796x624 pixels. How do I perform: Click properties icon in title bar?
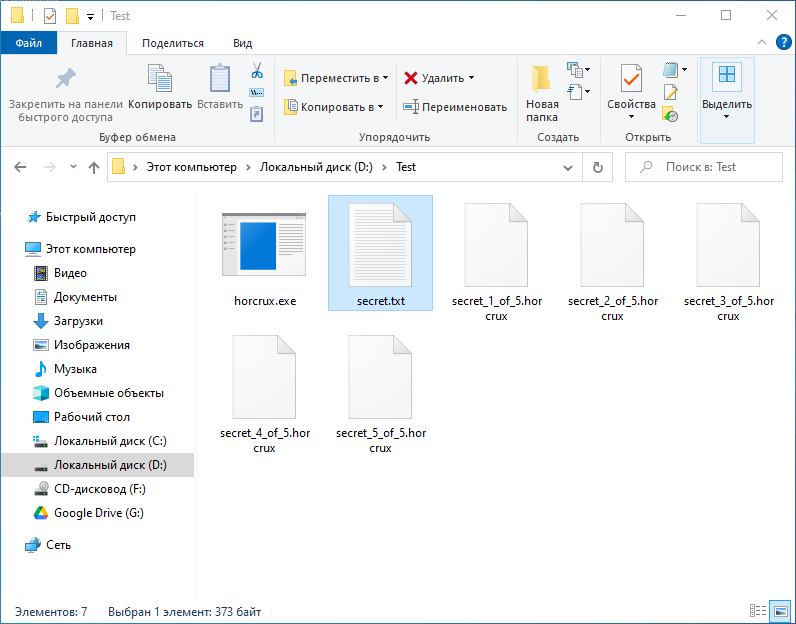[50, 16]
